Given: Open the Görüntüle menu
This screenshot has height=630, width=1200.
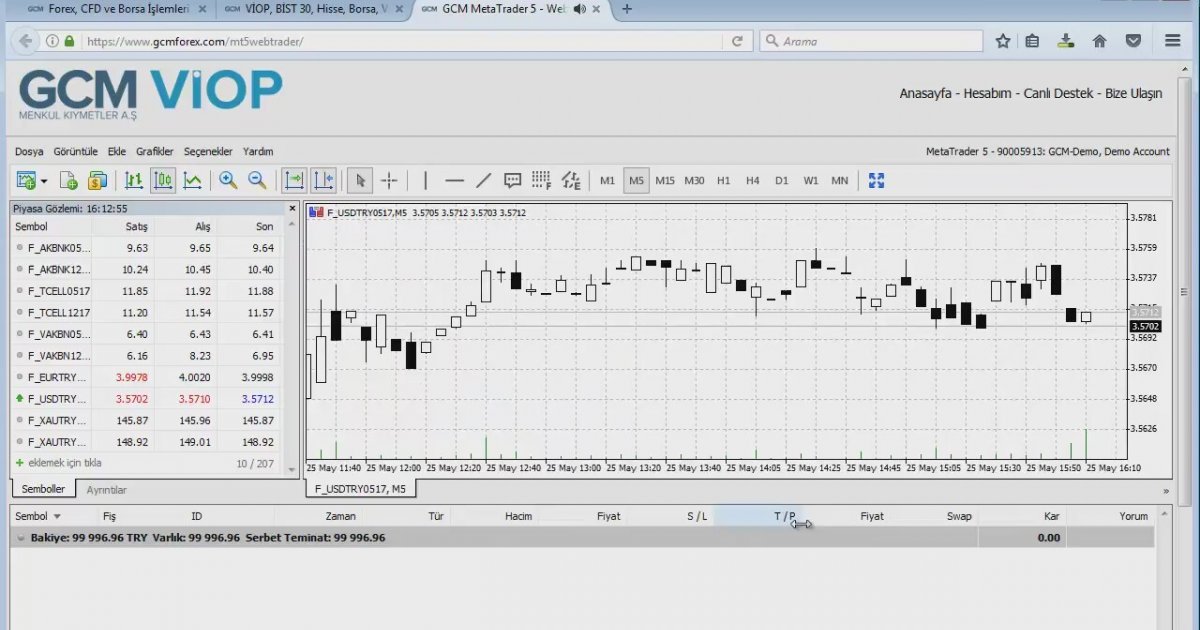Looking at the screenshot, I should [x=76, y=152].
